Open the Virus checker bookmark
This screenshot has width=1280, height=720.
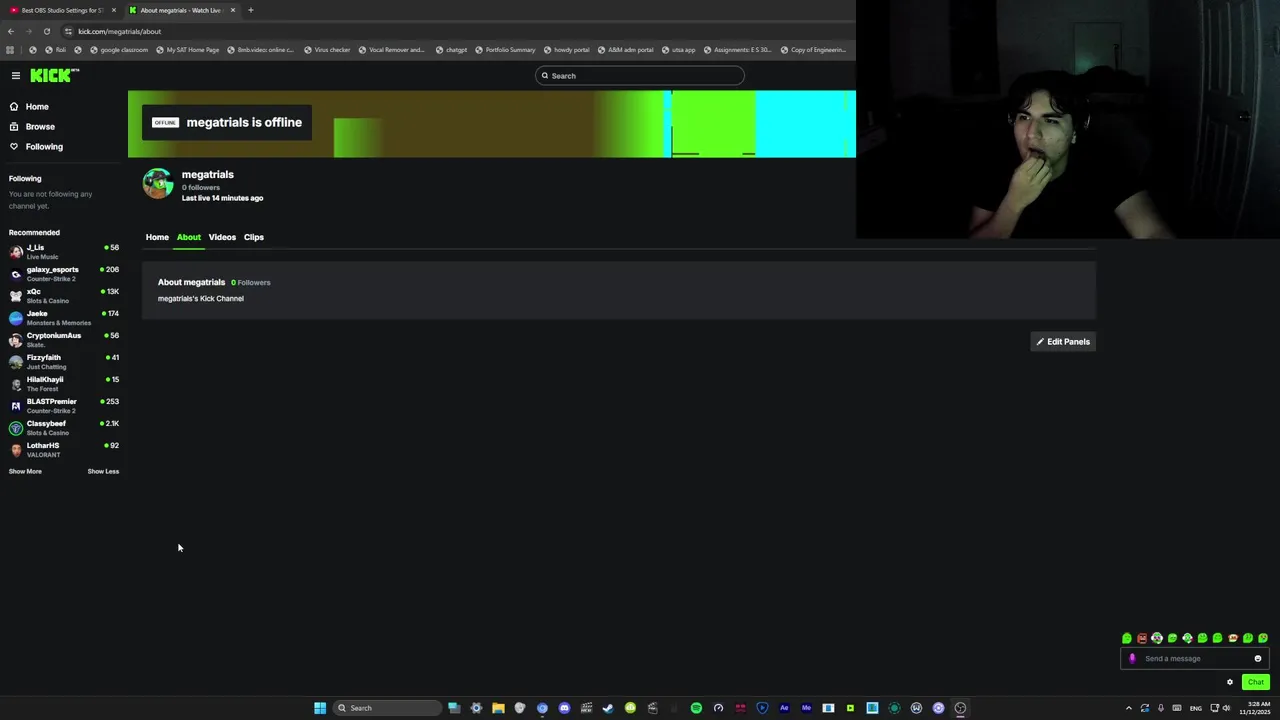[x=327, y=50]
